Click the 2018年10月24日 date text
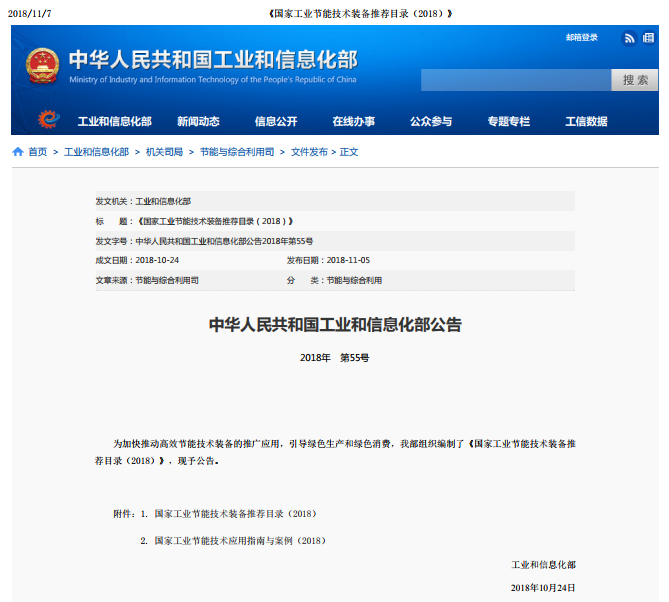The height and width of the screenshot is (602, 669). 543,588
